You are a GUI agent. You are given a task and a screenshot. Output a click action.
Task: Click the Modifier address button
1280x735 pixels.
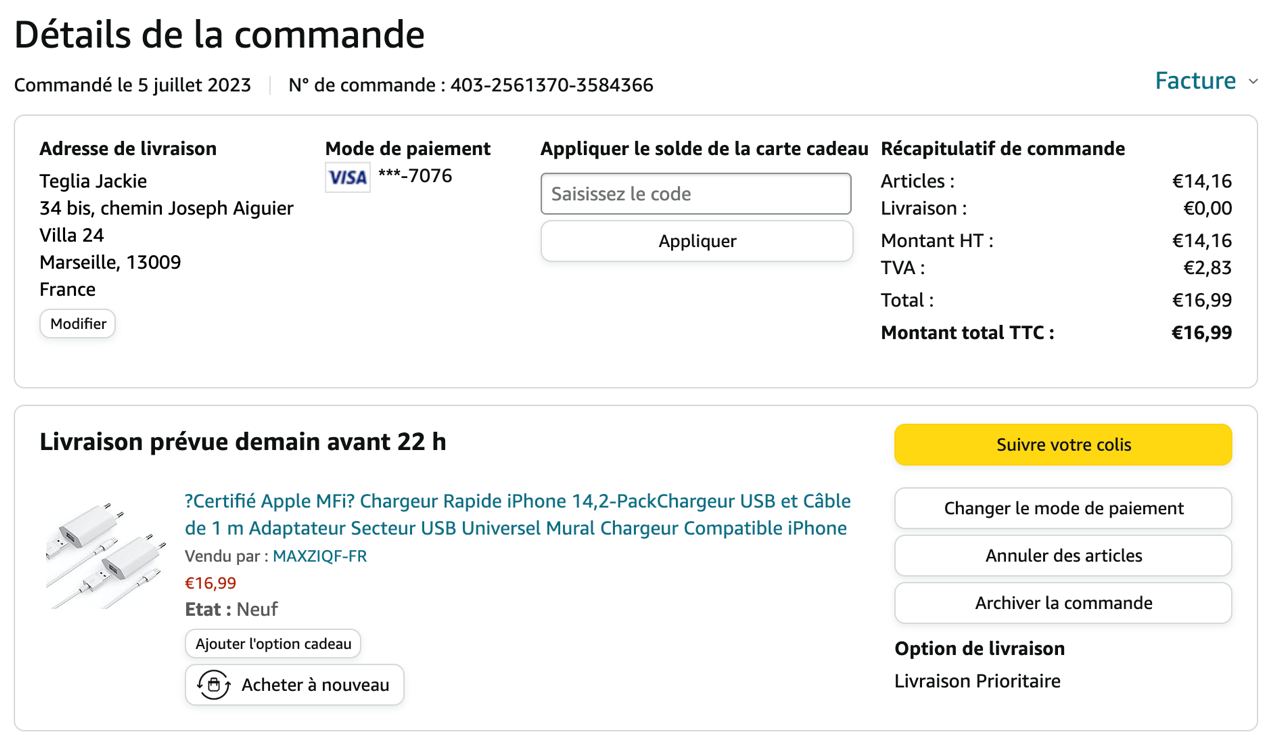coord(78,324)
